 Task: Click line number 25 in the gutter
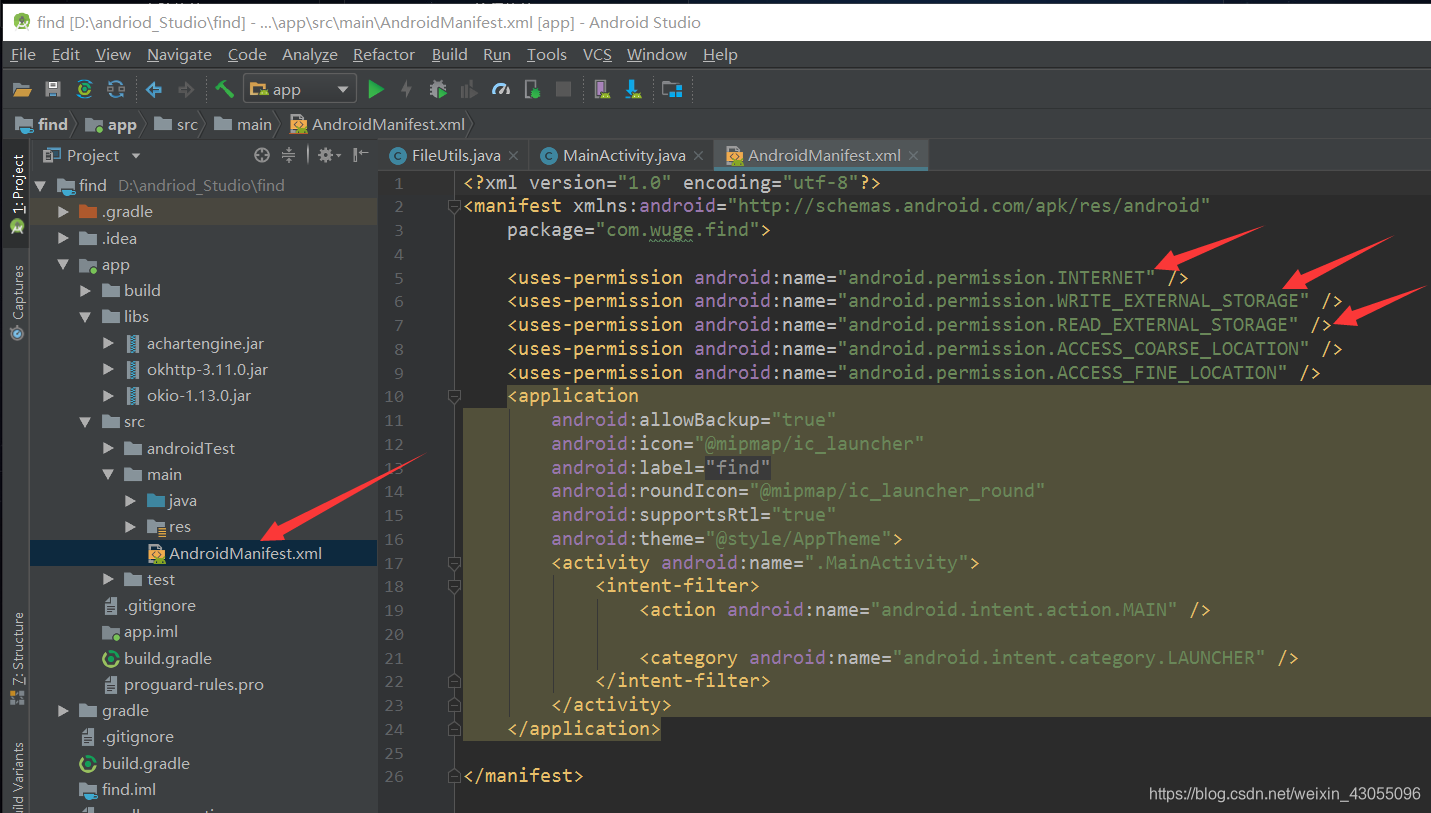pyautogui.click(x=394, y=753)
